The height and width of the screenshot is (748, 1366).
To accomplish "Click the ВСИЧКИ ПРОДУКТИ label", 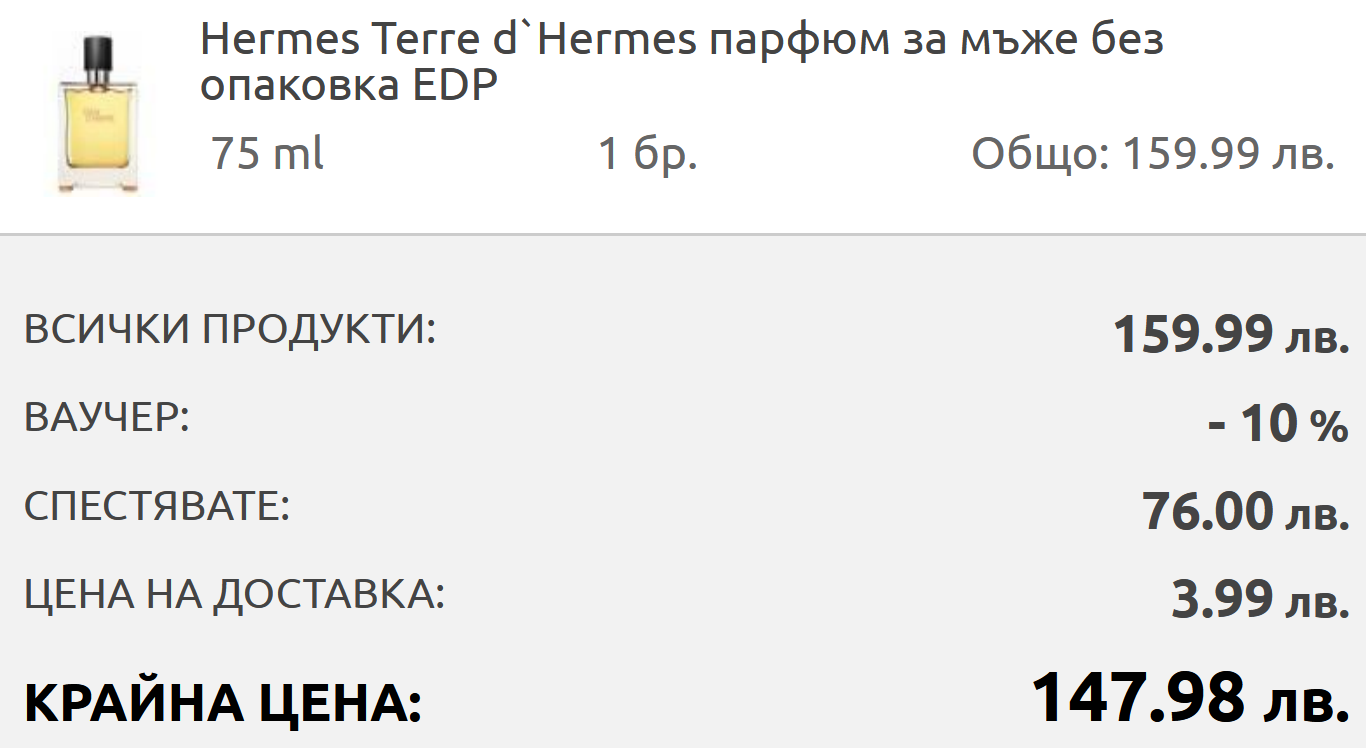I will 230,329.
